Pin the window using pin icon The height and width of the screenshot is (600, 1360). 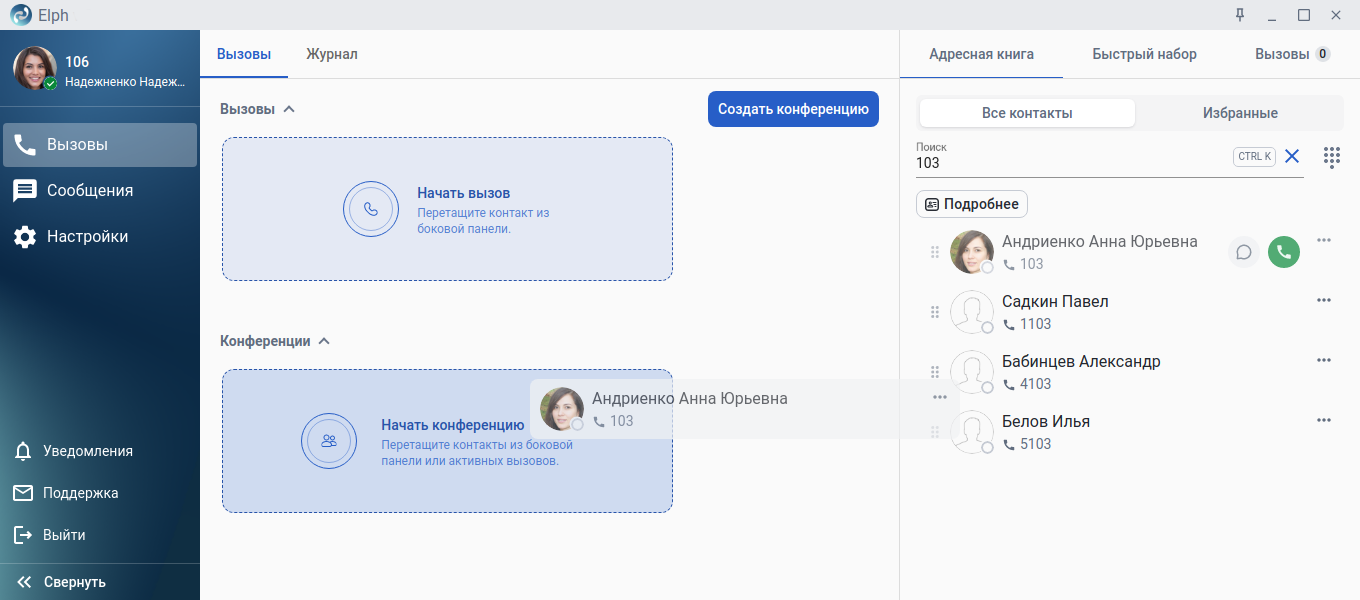coord(1240,15)
